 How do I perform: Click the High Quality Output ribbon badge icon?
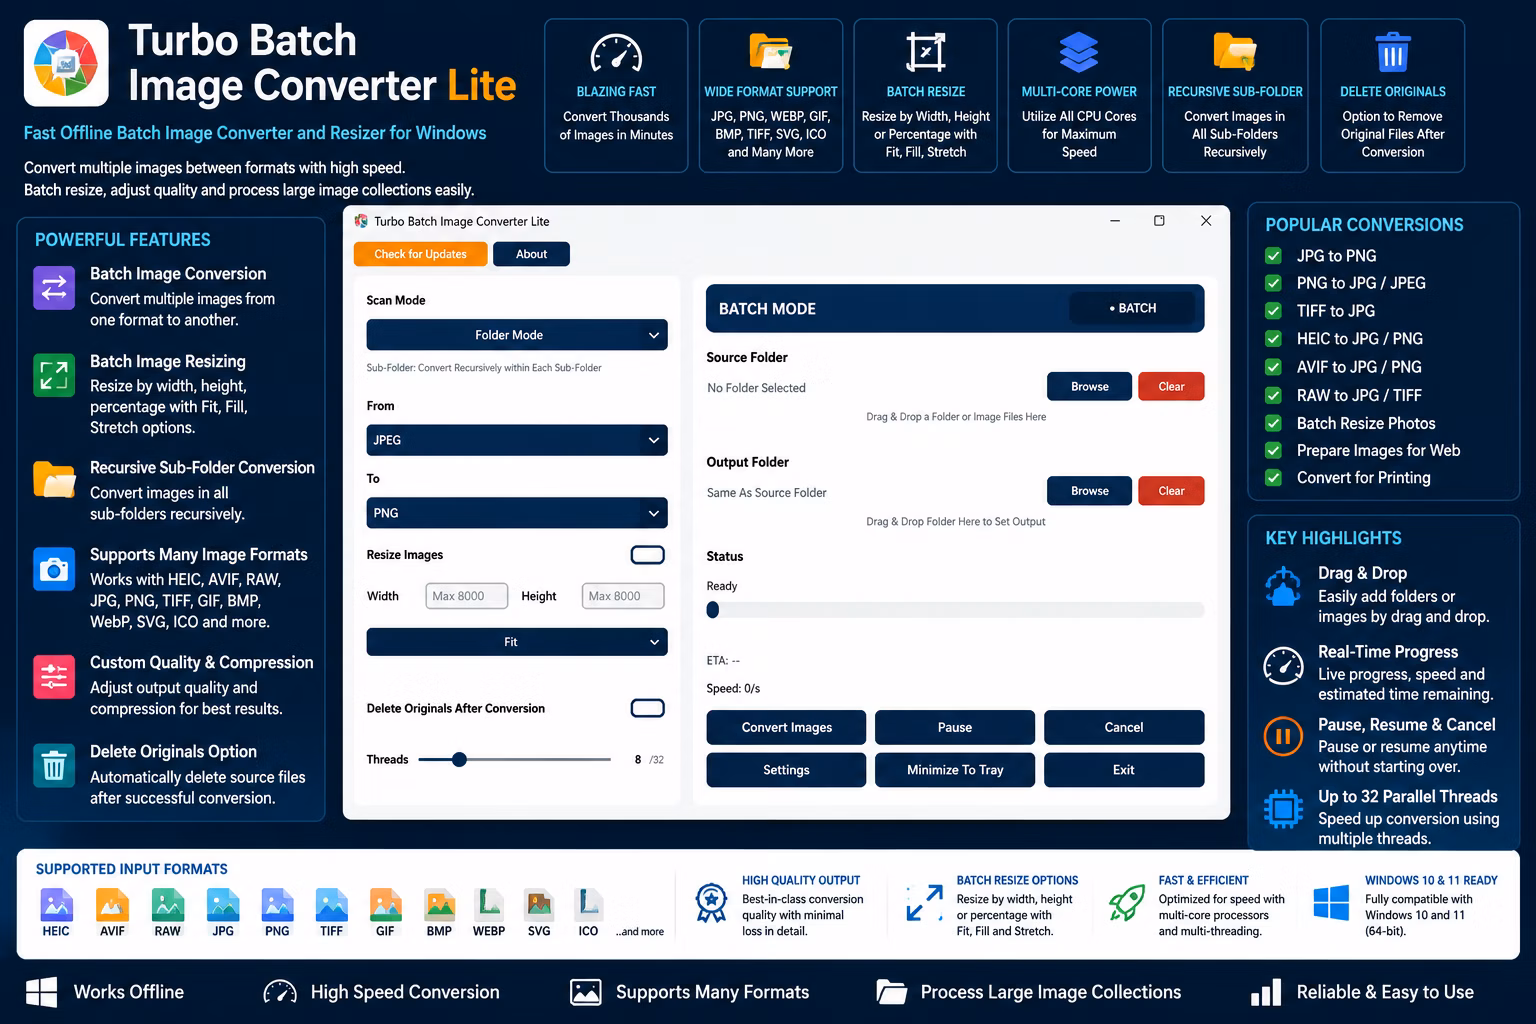coord(711,903)
